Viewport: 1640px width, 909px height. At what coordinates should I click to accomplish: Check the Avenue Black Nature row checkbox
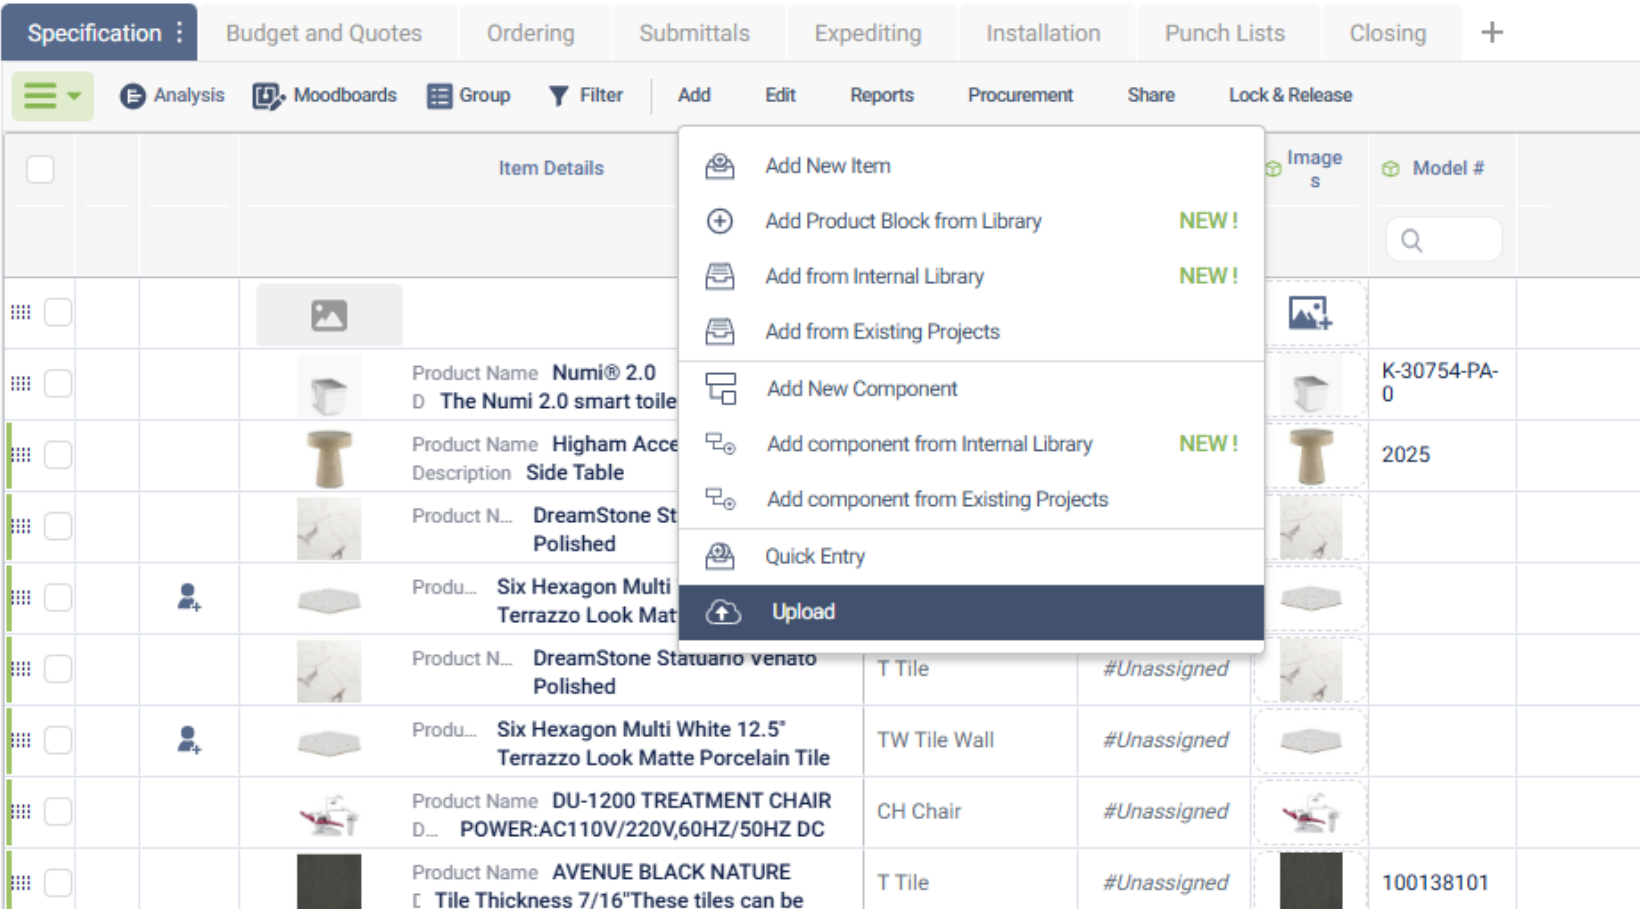(x=58, y=883)
